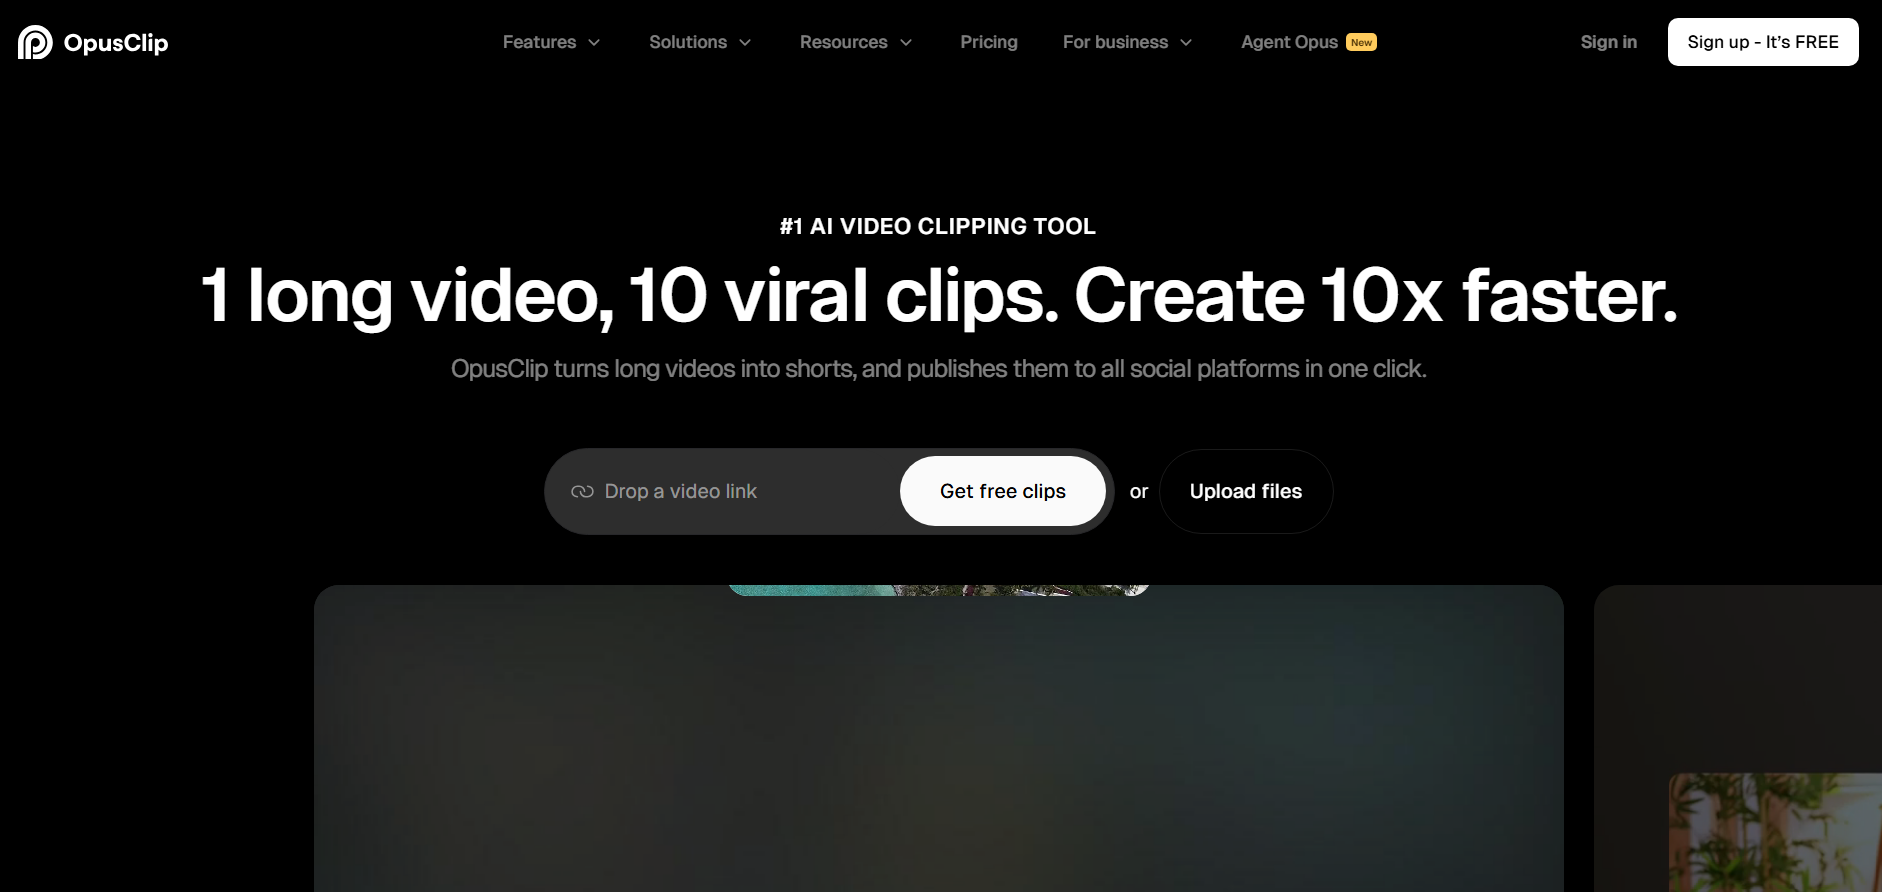1882x892 pixels.
Task: Click the New badge beside Agent Opus
Action: pyautogui.click(x=1361, y=42)
